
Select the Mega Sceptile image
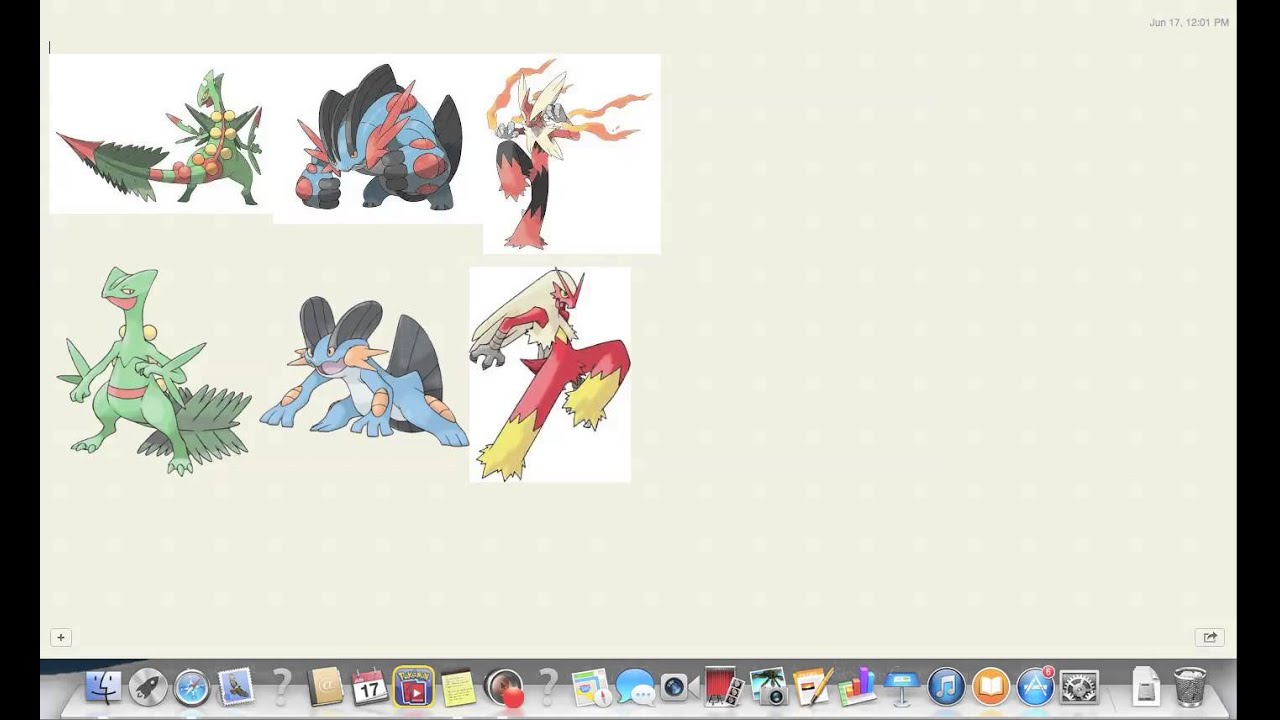(x=160, y=134)
